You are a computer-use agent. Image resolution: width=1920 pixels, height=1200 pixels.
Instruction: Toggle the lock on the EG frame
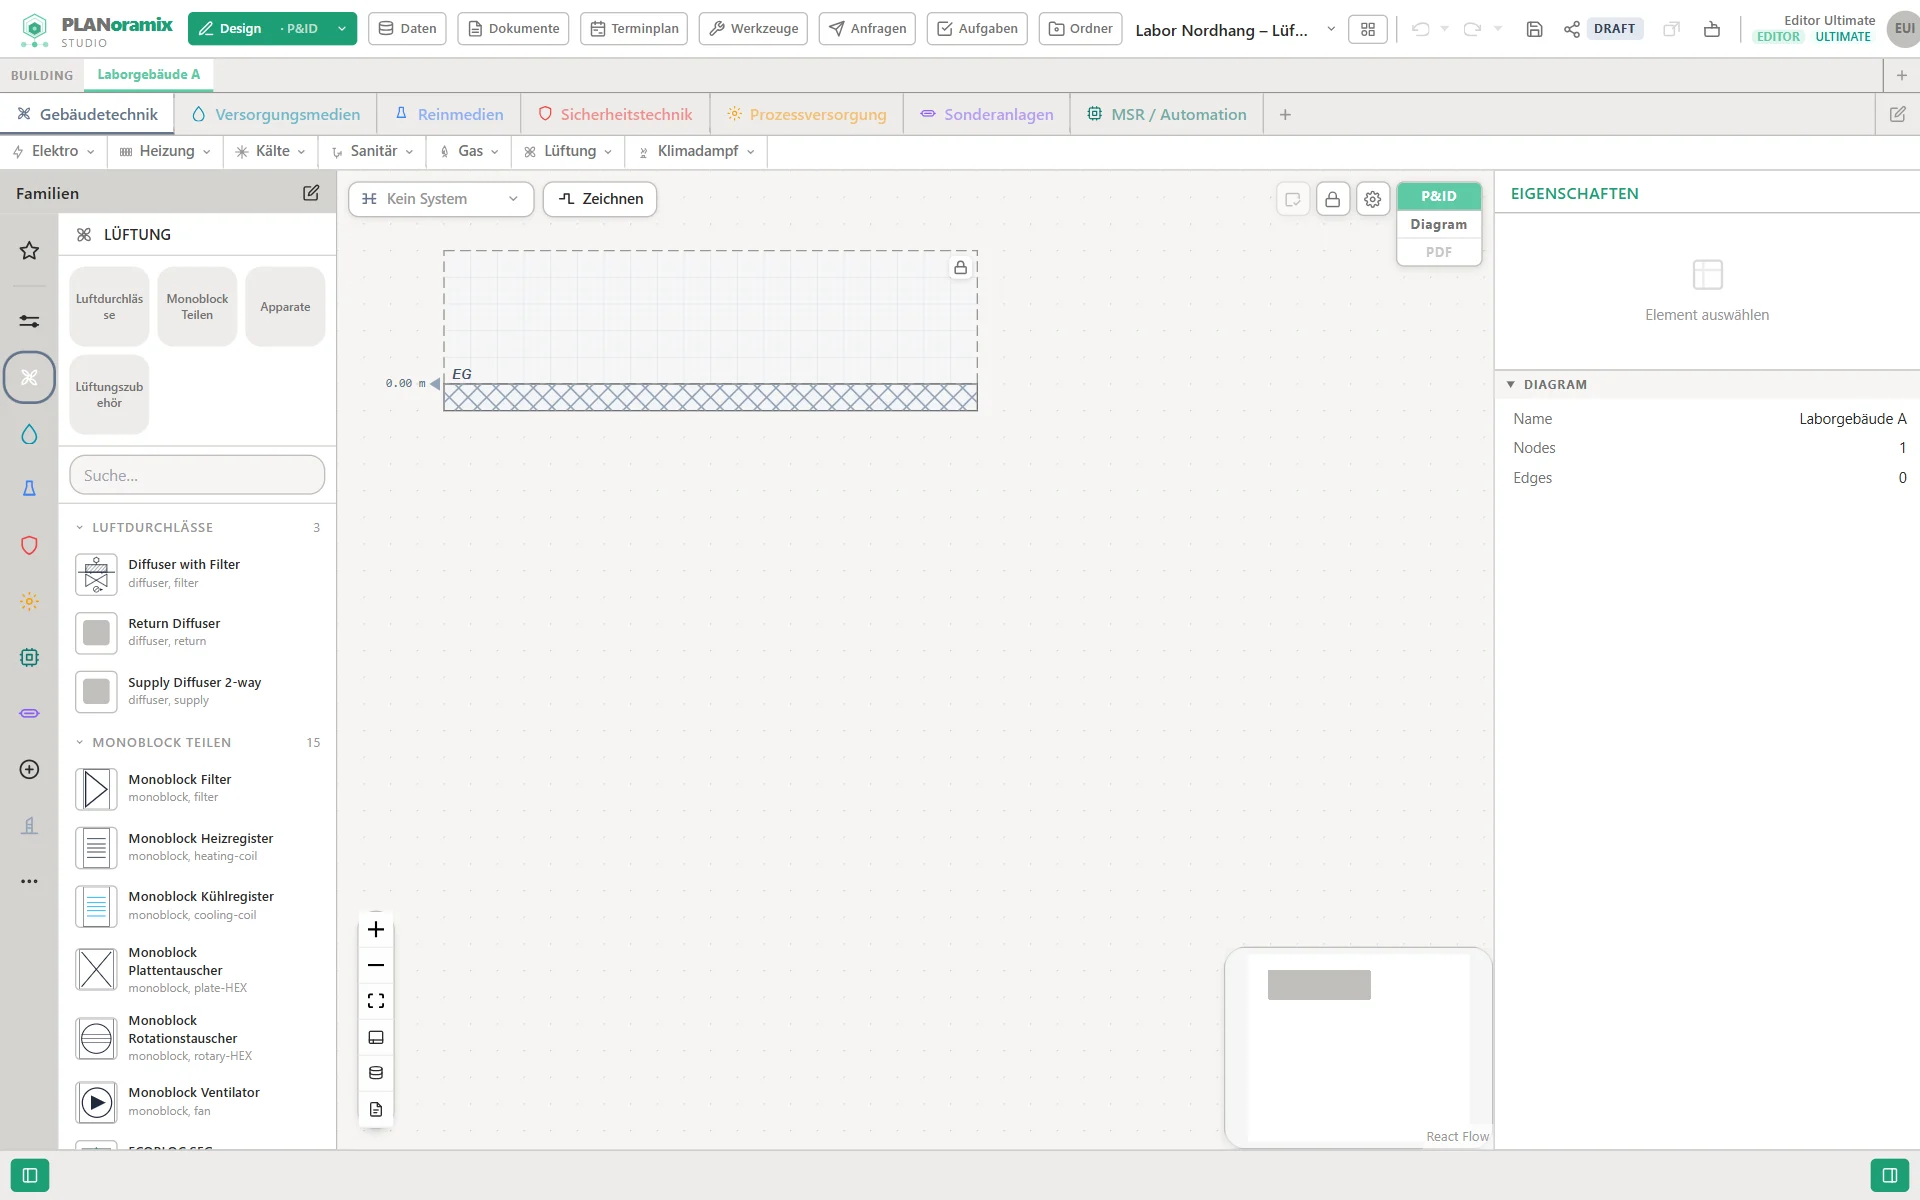pos(960,267)
